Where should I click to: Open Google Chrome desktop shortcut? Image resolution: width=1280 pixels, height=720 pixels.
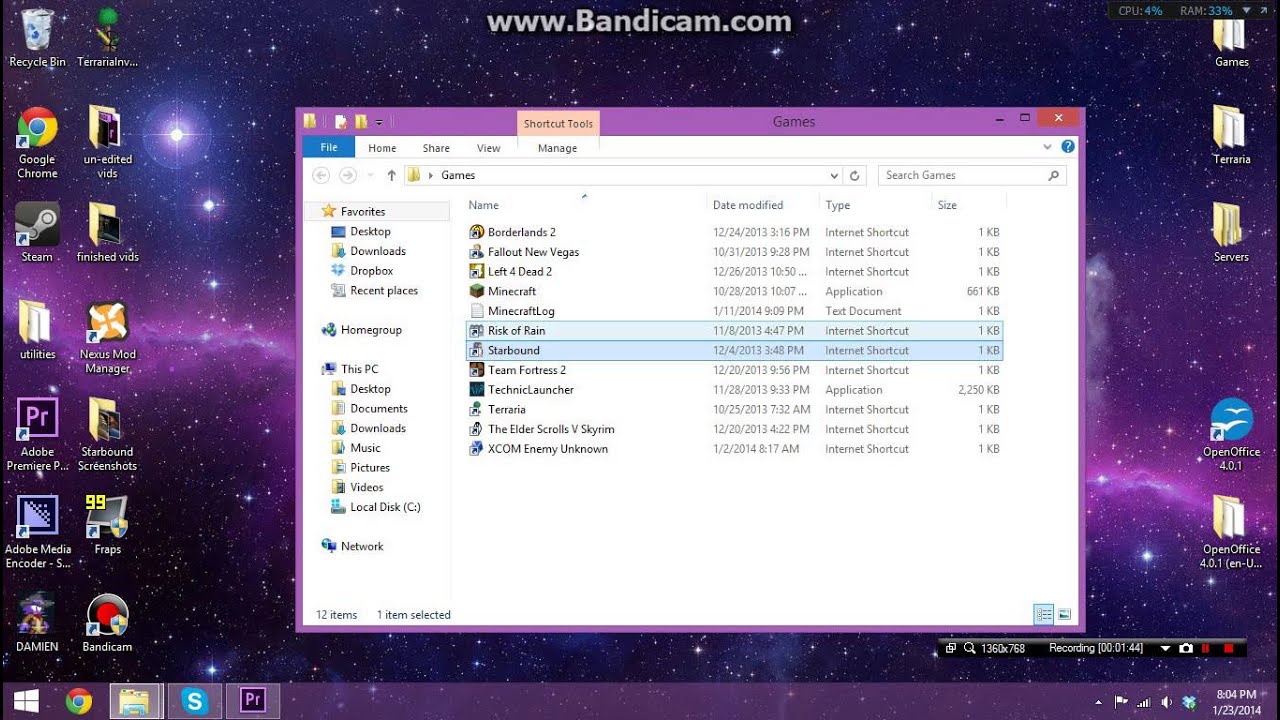click(x=37, y=142)
